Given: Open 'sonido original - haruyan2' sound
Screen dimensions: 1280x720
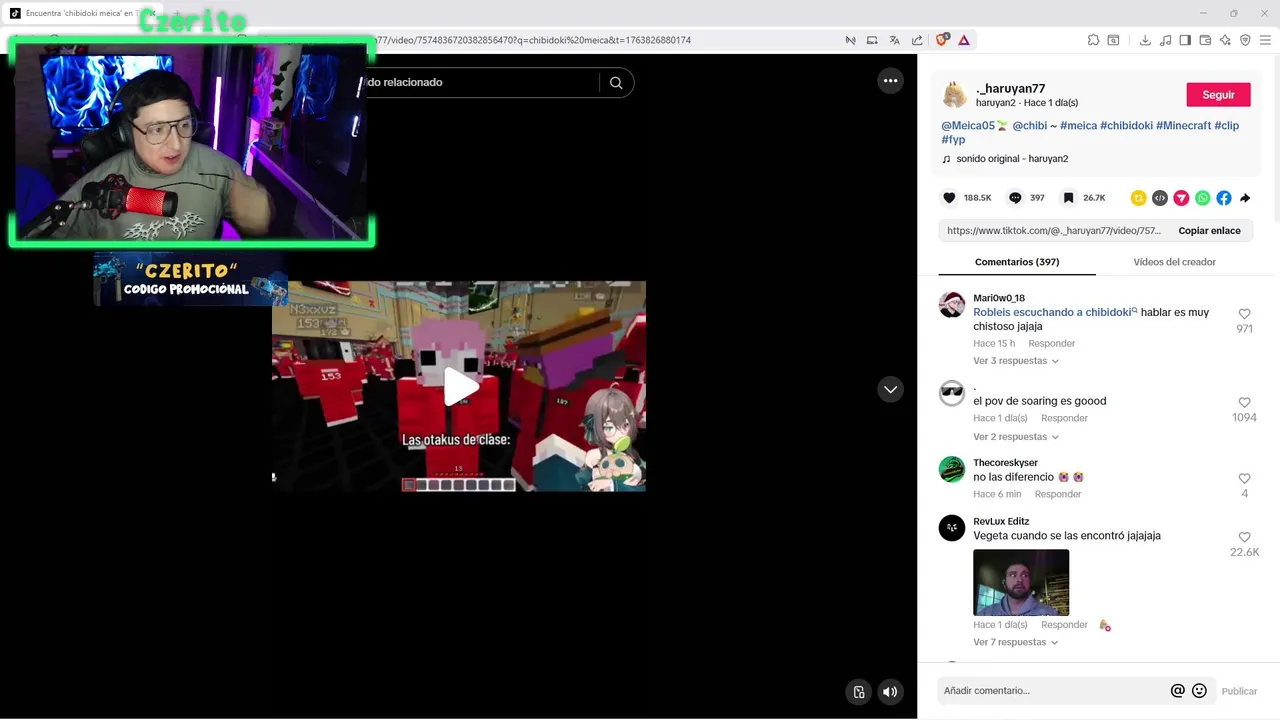Looking at the screenshot, I should (x=1012, y=159).
